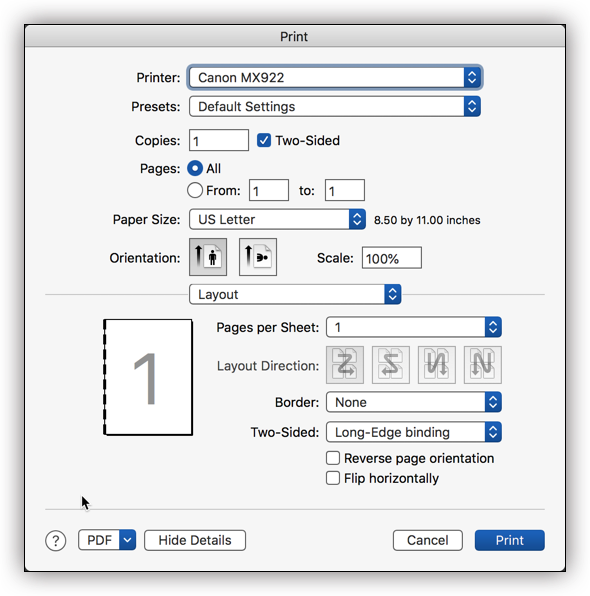Image resolution: width=590 pixels, height=596 pixels.
Task: Click the blue Print button
Action: tap(509, 540)
